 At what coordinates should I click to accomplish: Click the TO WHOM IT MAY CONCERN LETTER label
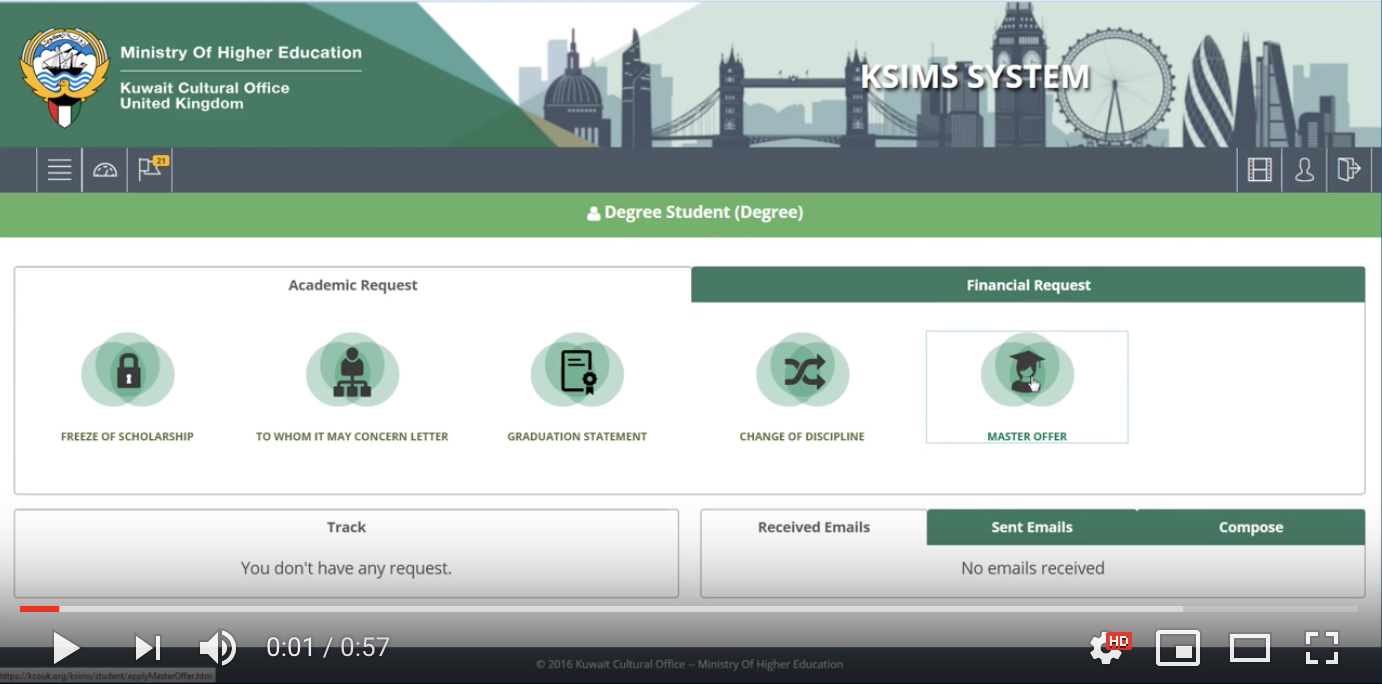pos(352,436)
